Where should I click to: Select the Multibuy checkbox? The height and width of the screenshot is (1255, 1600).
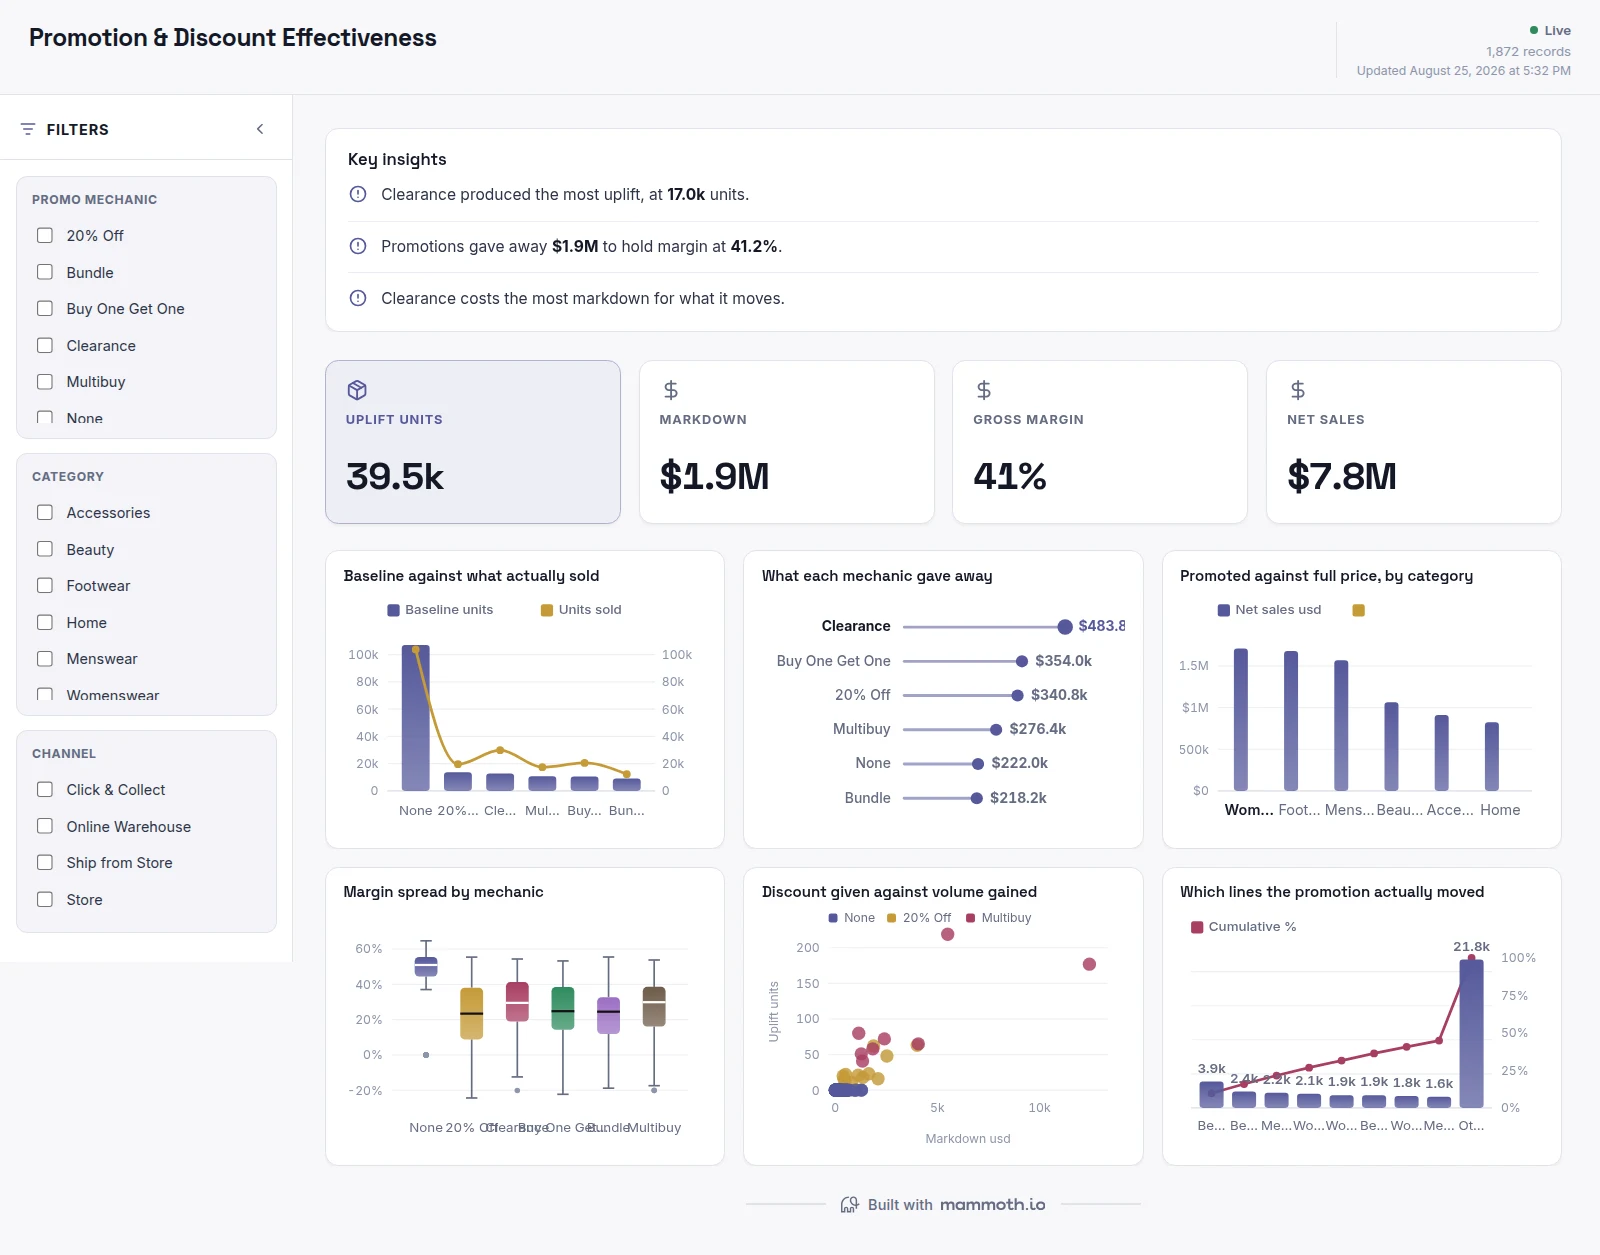click(45, 381)
